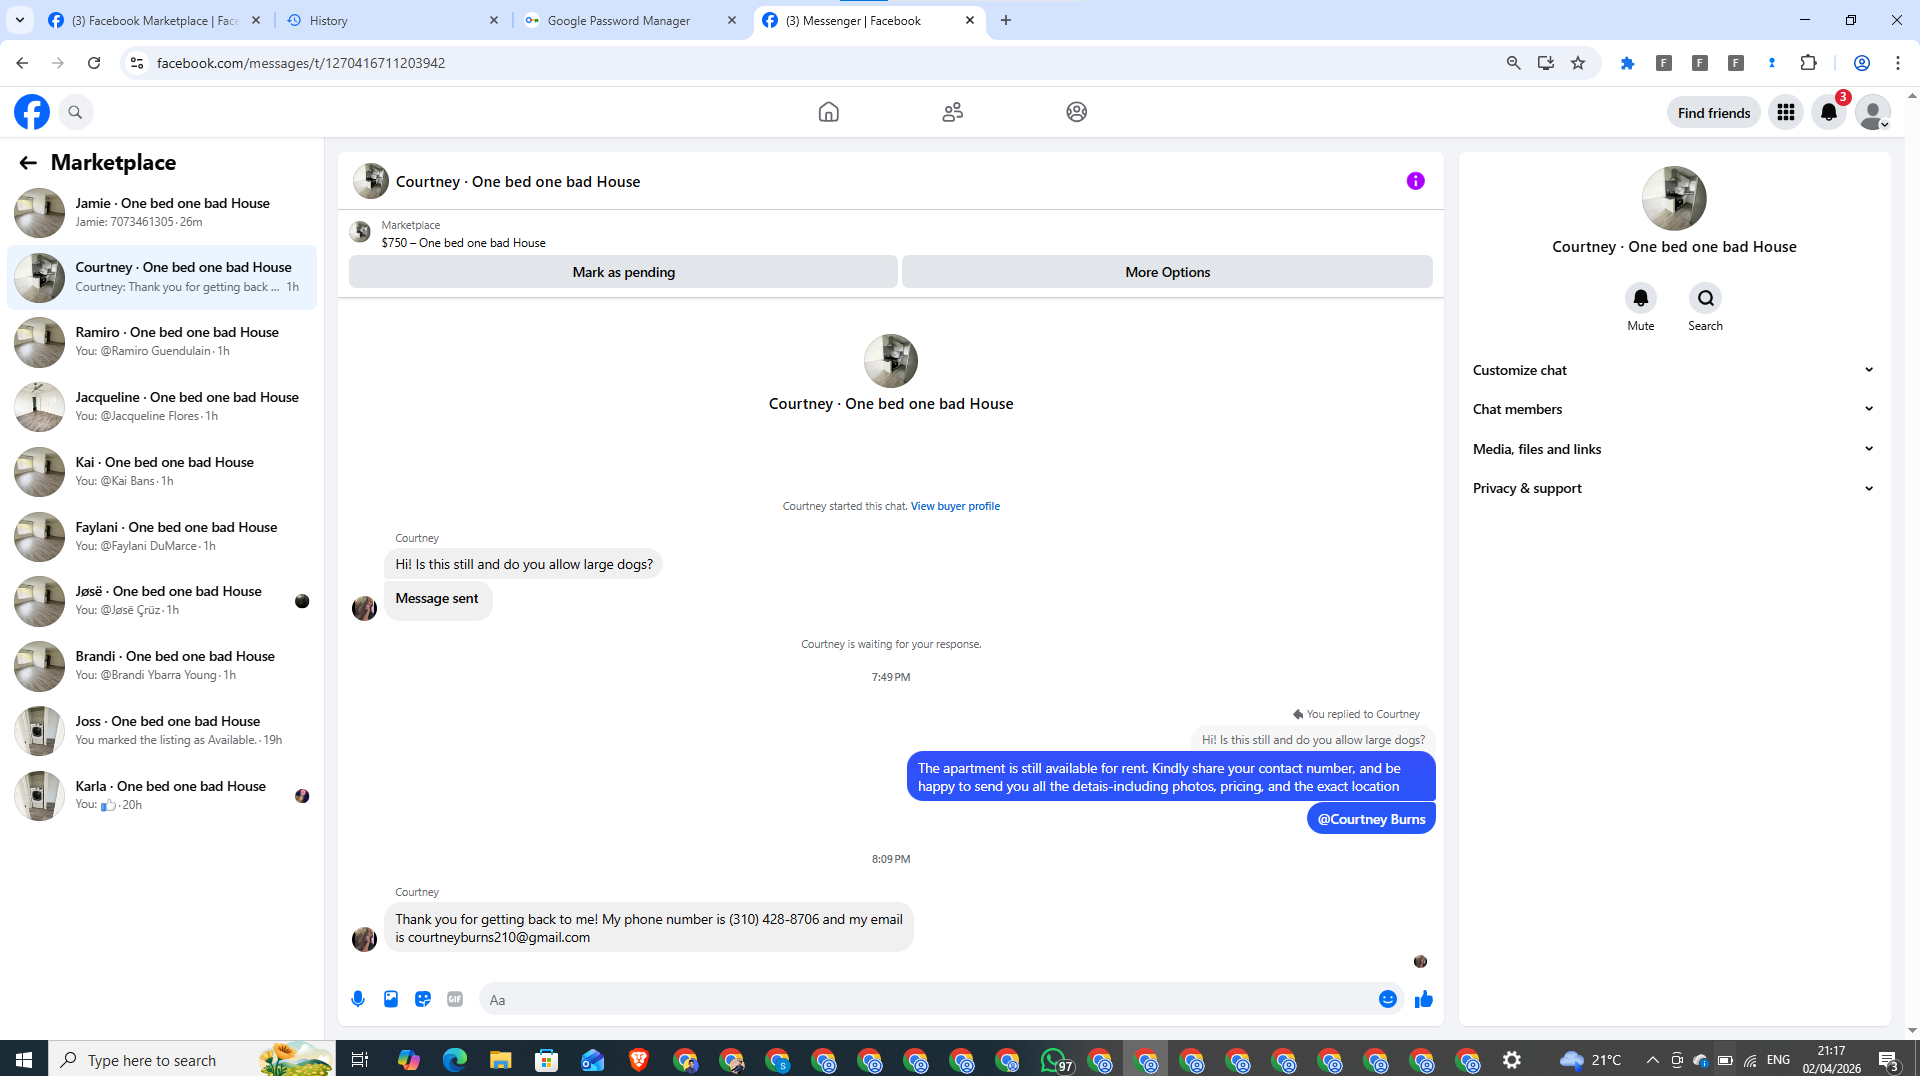
Task: Open Faylani's conversation in the list
Action: point(162,536)
